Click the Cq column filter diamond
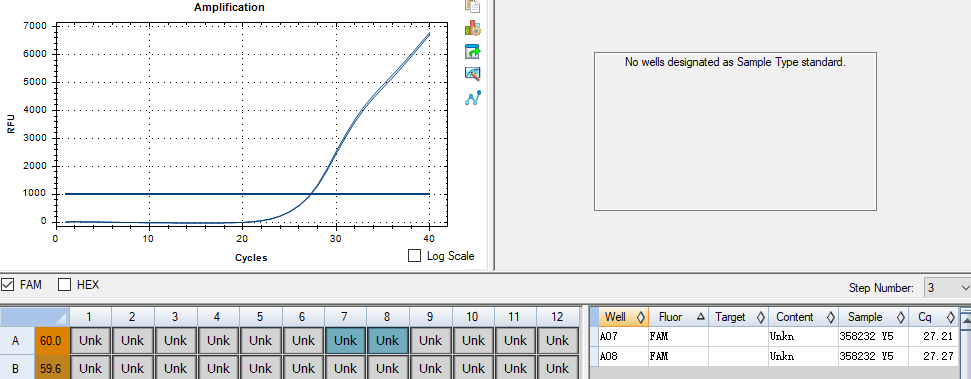This screenshot has width=971, height=379. (x=950, y=317)
